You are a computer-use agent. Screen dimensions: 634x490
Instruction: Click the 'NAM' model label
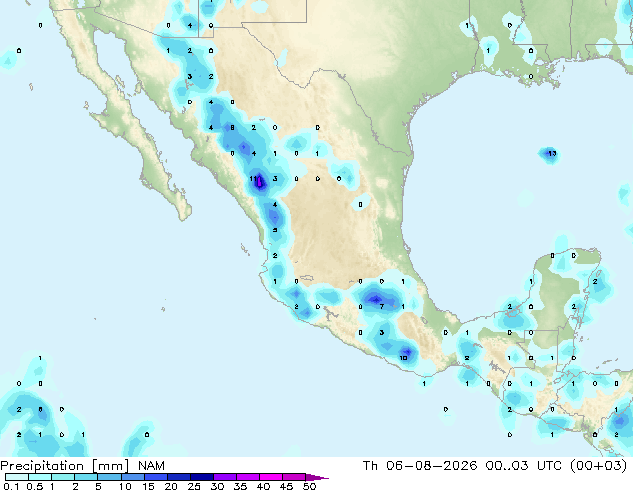pyautogui.click(x=151, y=466)
